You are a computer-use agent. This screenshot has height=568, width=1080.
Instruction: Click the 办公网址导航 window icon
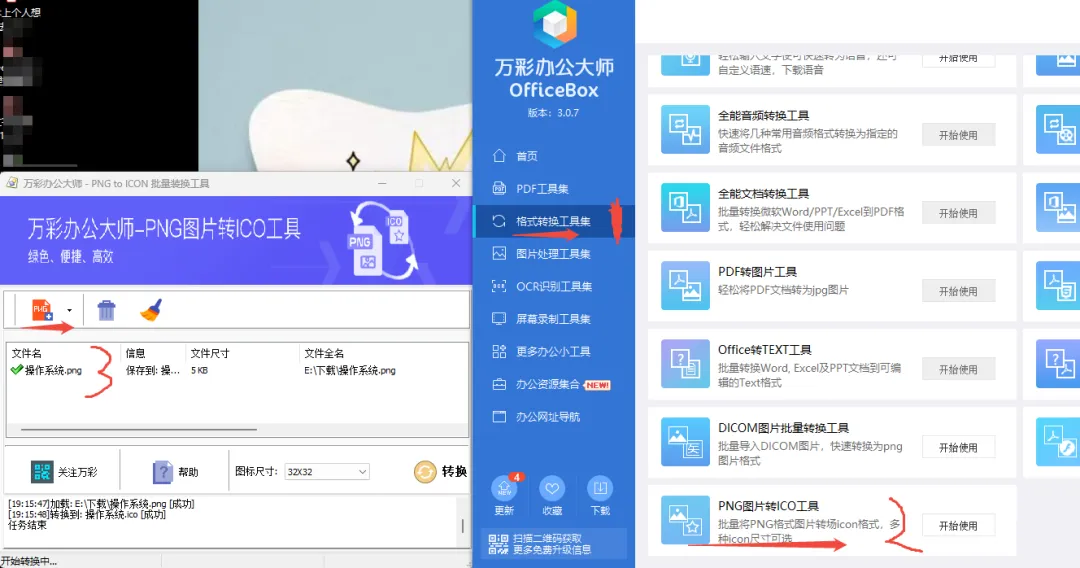pyautogui.click(x=499, y=417)
